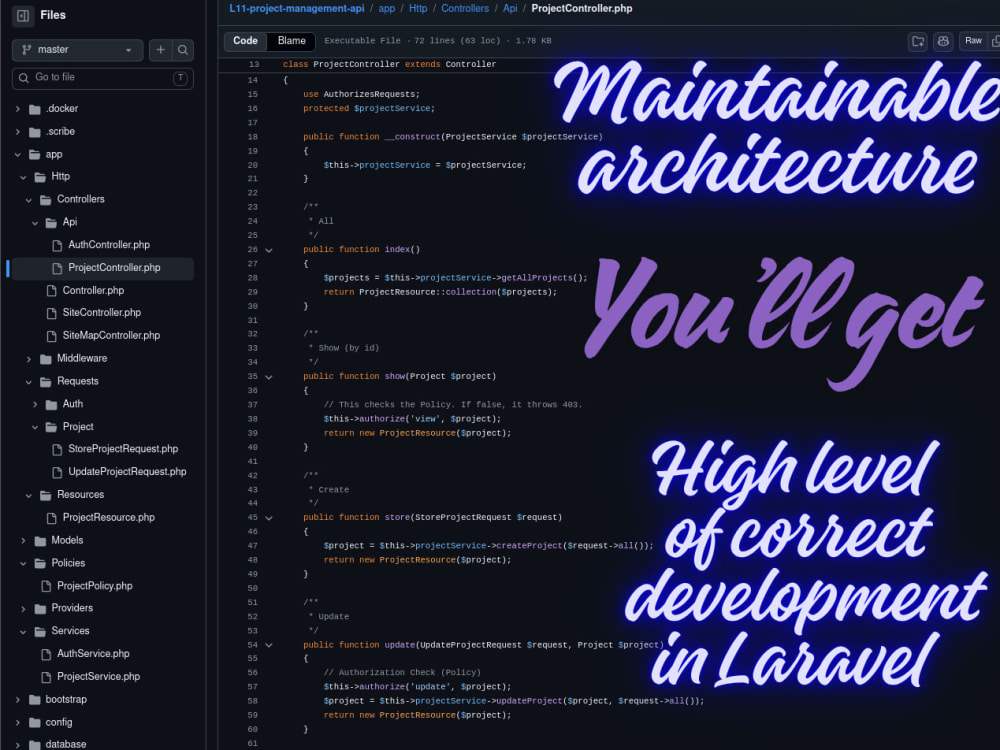Expand the Providers folder chevron
1000x750 pixels.
click(x=24, y=609)
